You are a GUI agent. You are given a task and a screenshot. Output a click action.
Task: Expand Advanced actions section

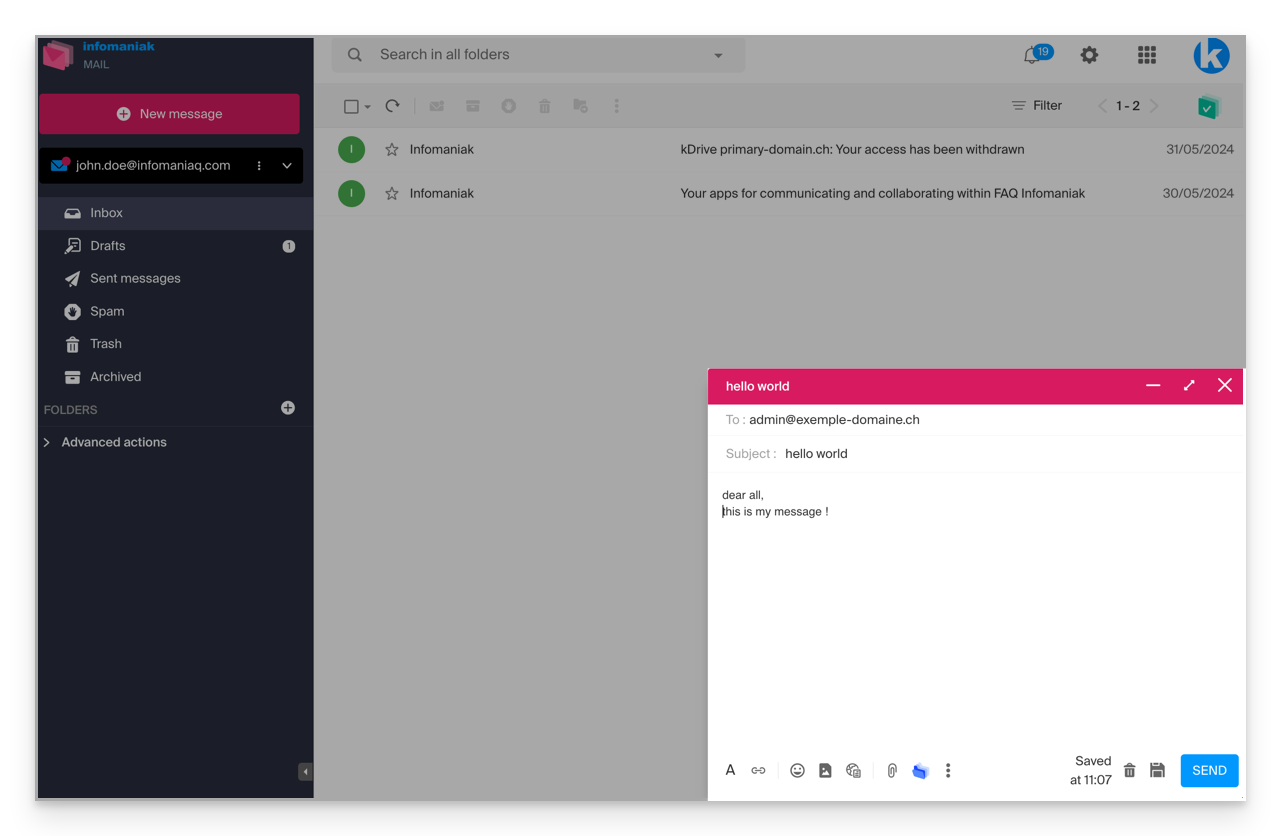click(105, 442)
